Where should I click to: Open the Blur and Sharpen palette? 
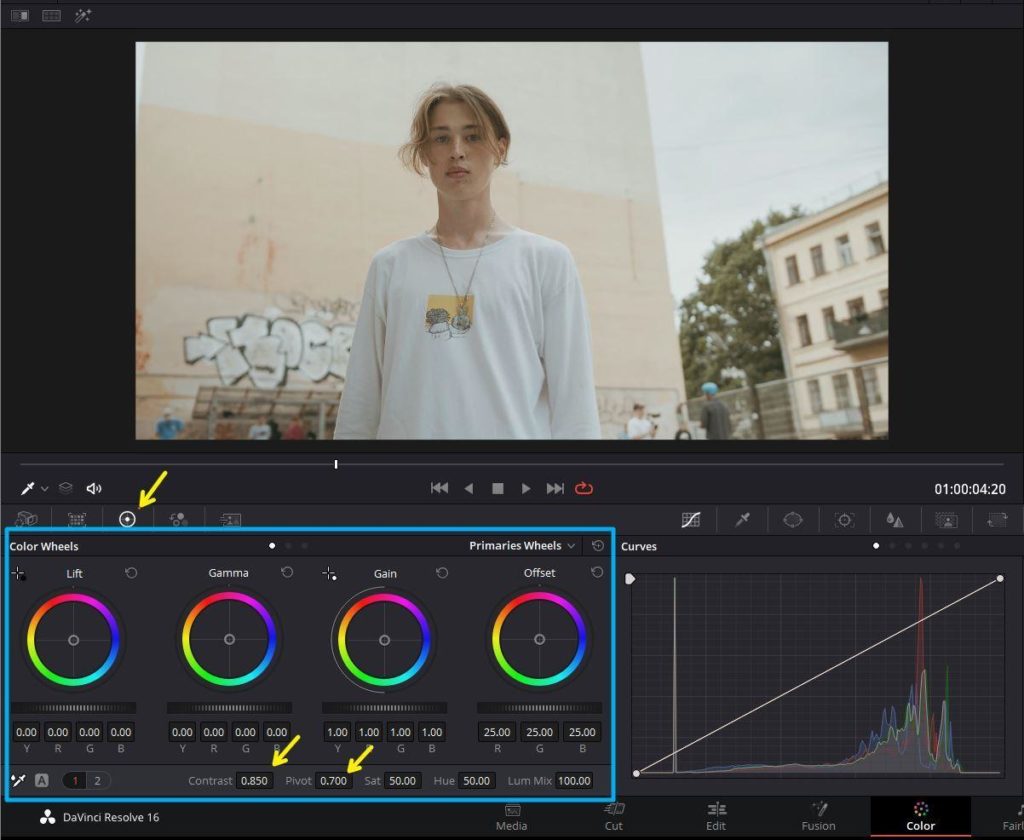[x=895, y=520]
